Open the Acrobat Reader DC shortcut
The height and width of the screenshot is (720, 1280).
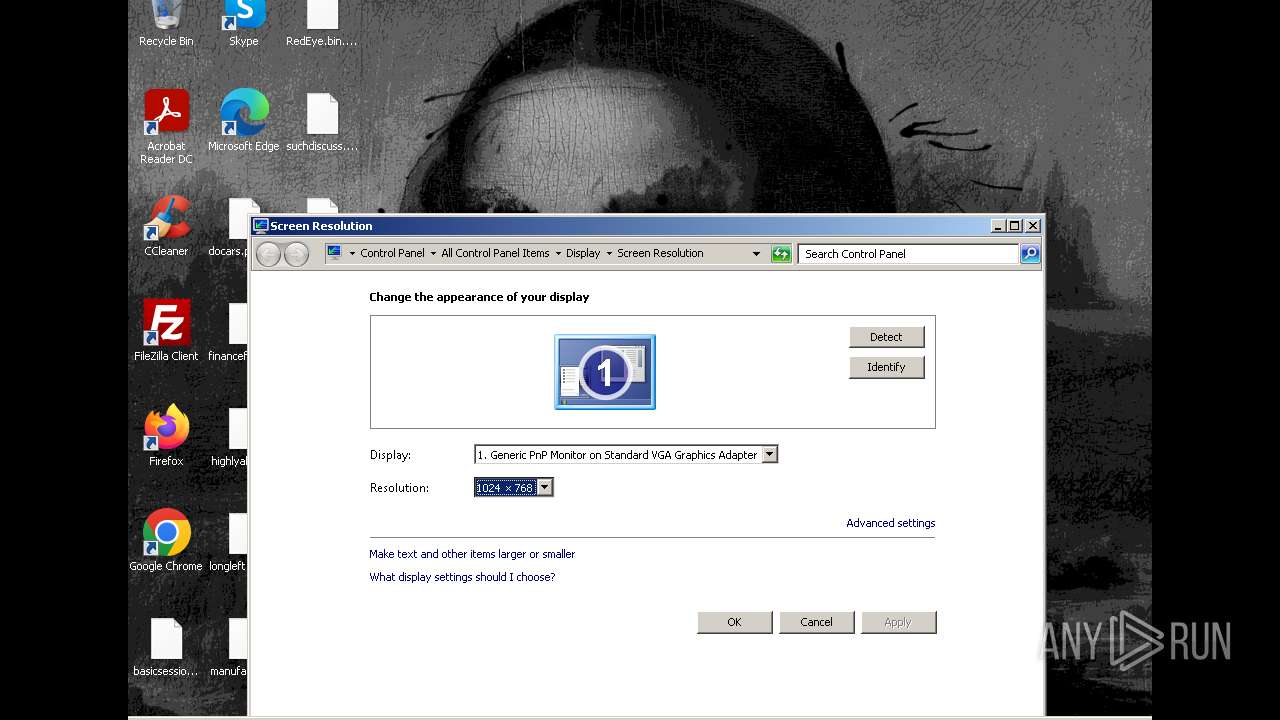166,127
